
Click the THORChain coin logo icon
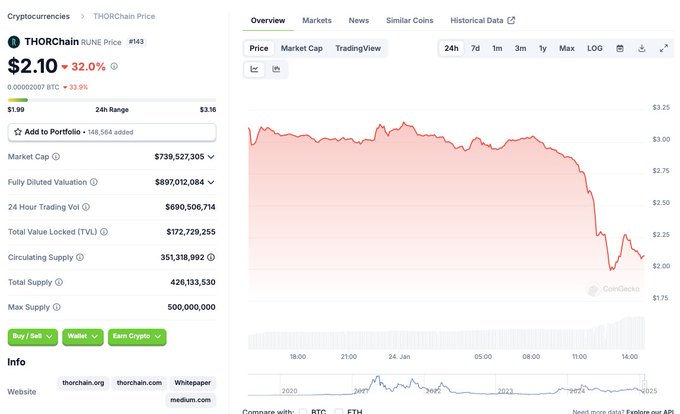(x=14, y=42)
